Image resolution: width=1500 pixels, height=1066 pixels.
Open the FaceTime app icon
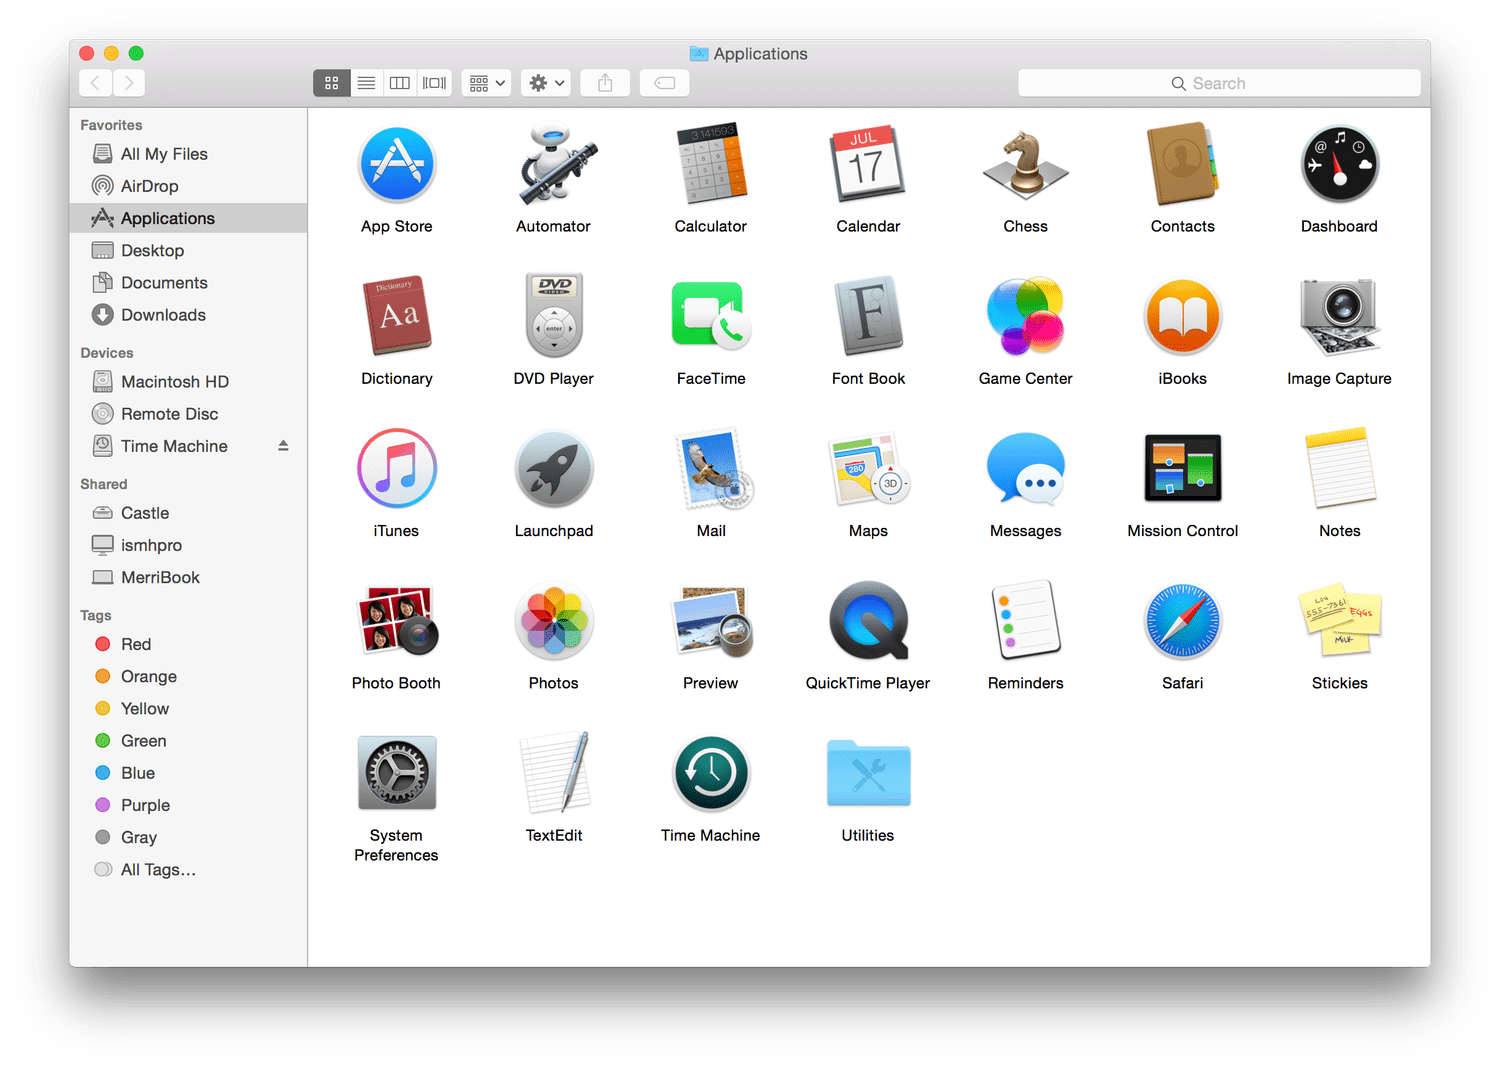(711, 316)
